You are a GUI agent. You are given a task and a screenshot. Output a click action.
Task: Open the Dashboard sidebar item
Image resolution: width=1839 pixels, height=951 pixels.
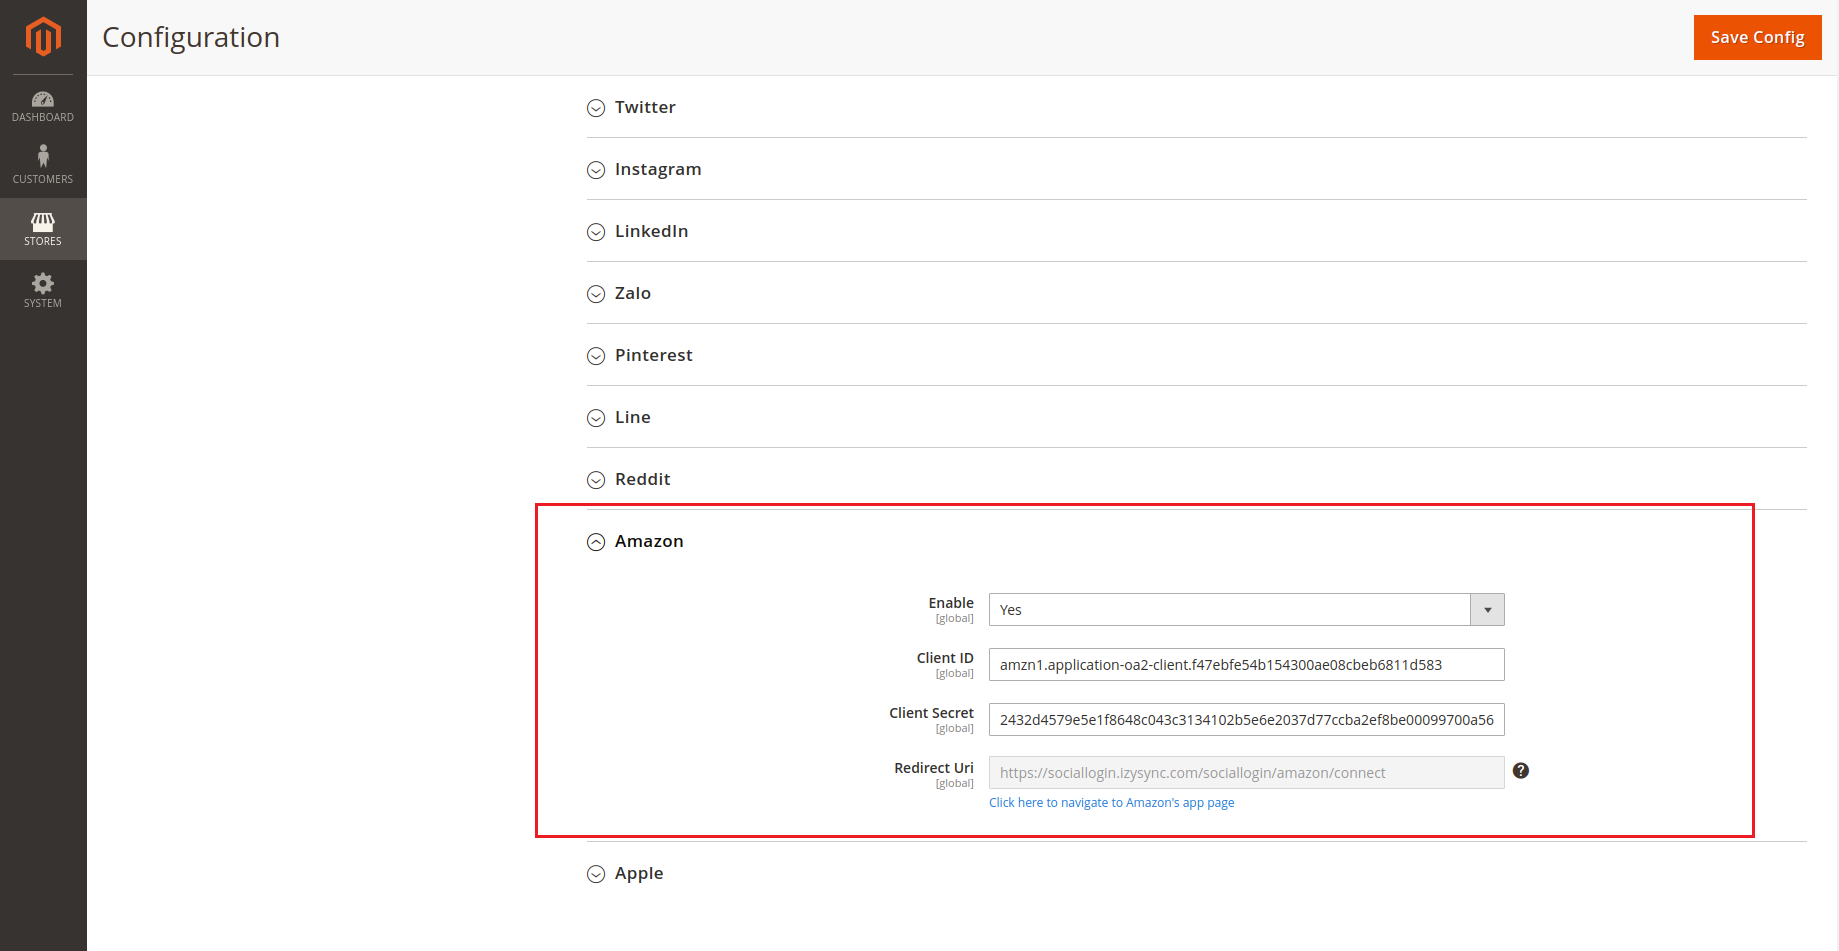point(43,106)
